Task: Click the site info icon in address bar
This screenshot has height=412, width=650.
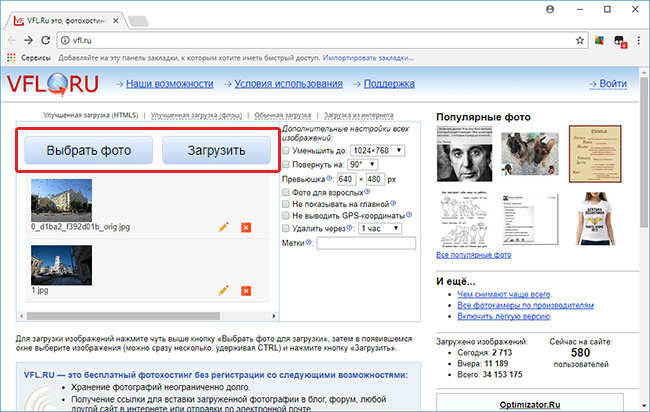Action: coord(65,40)
